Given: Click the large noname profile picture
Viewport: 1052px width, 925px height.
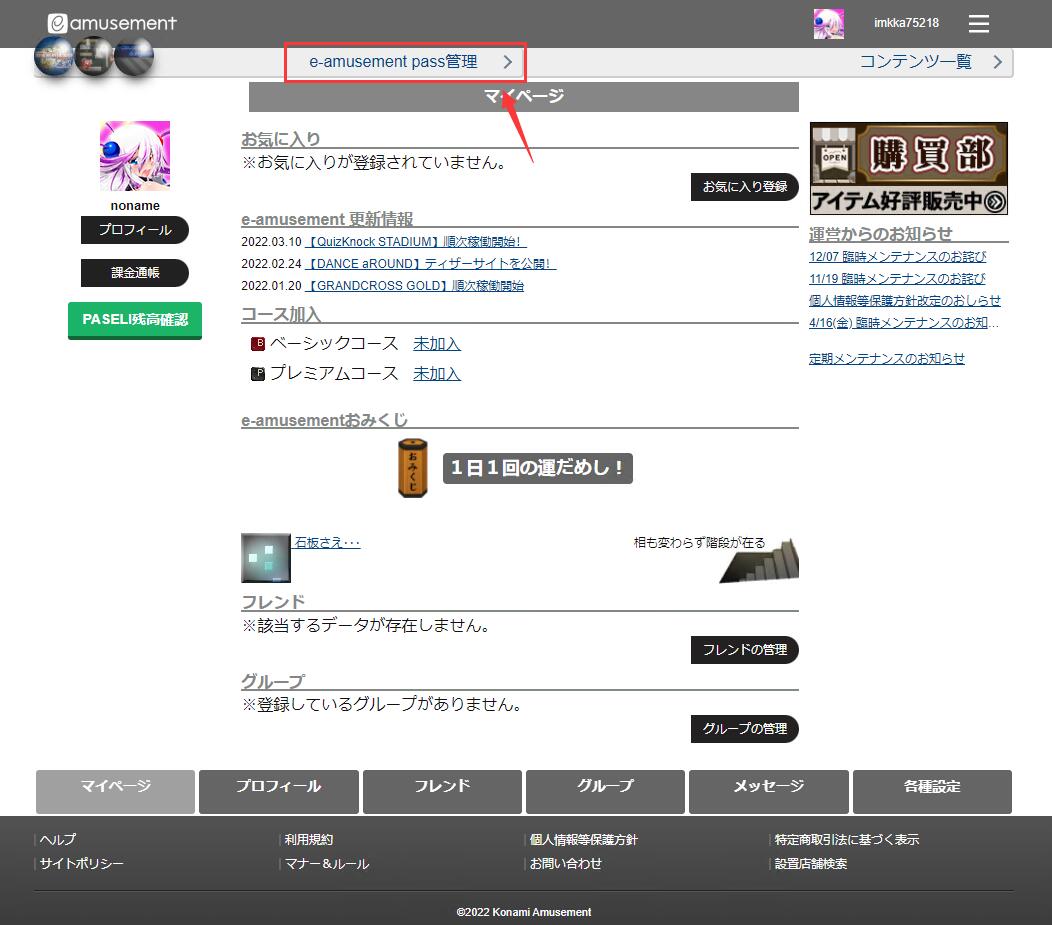Looking at the screenshot, I should [135, 156].
